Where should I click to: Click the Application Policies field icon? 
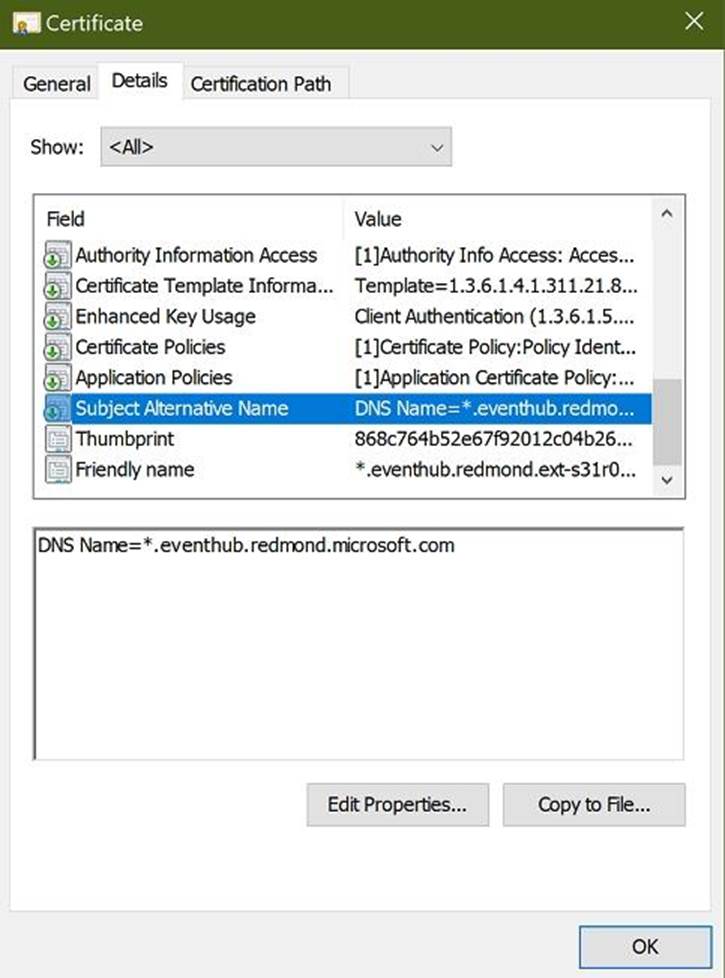58,378
